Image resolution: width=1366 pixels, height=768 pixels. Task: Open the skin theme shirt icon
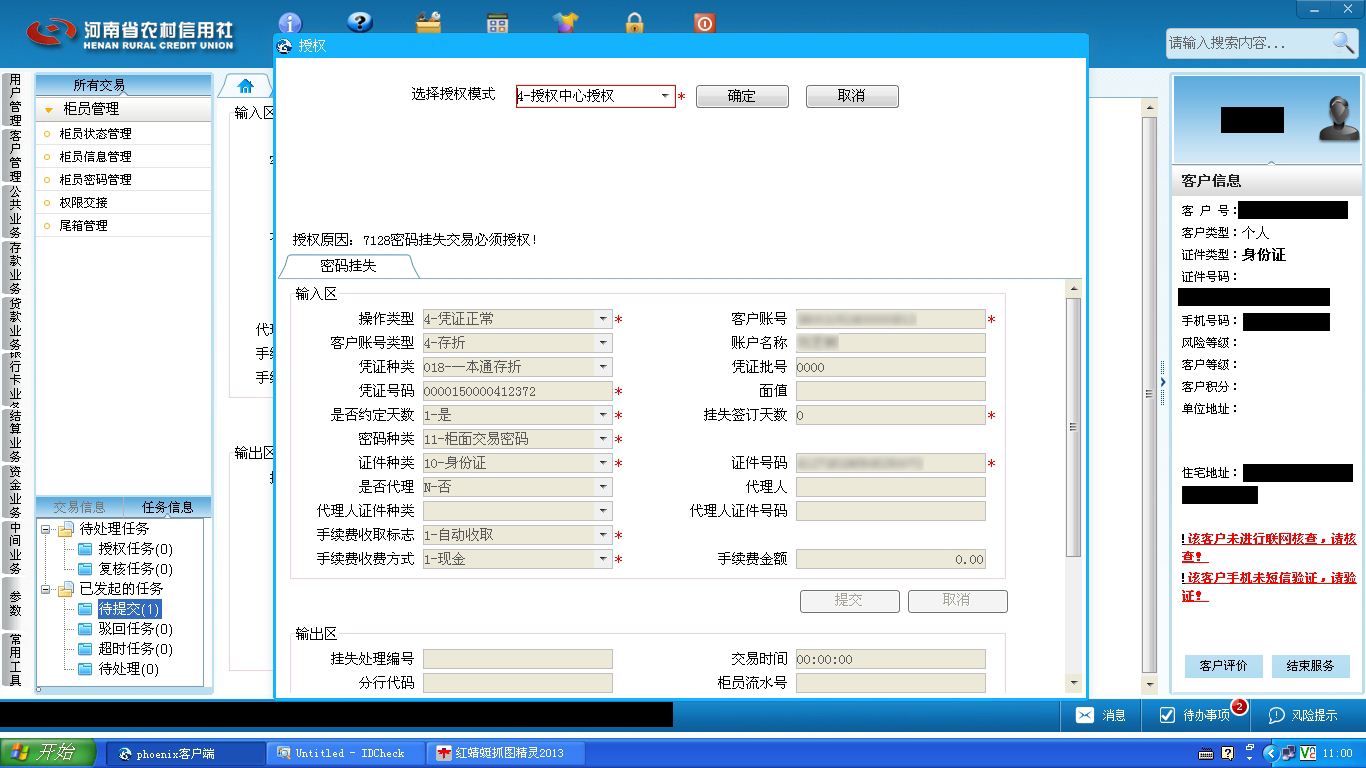(x=566, y=22)
